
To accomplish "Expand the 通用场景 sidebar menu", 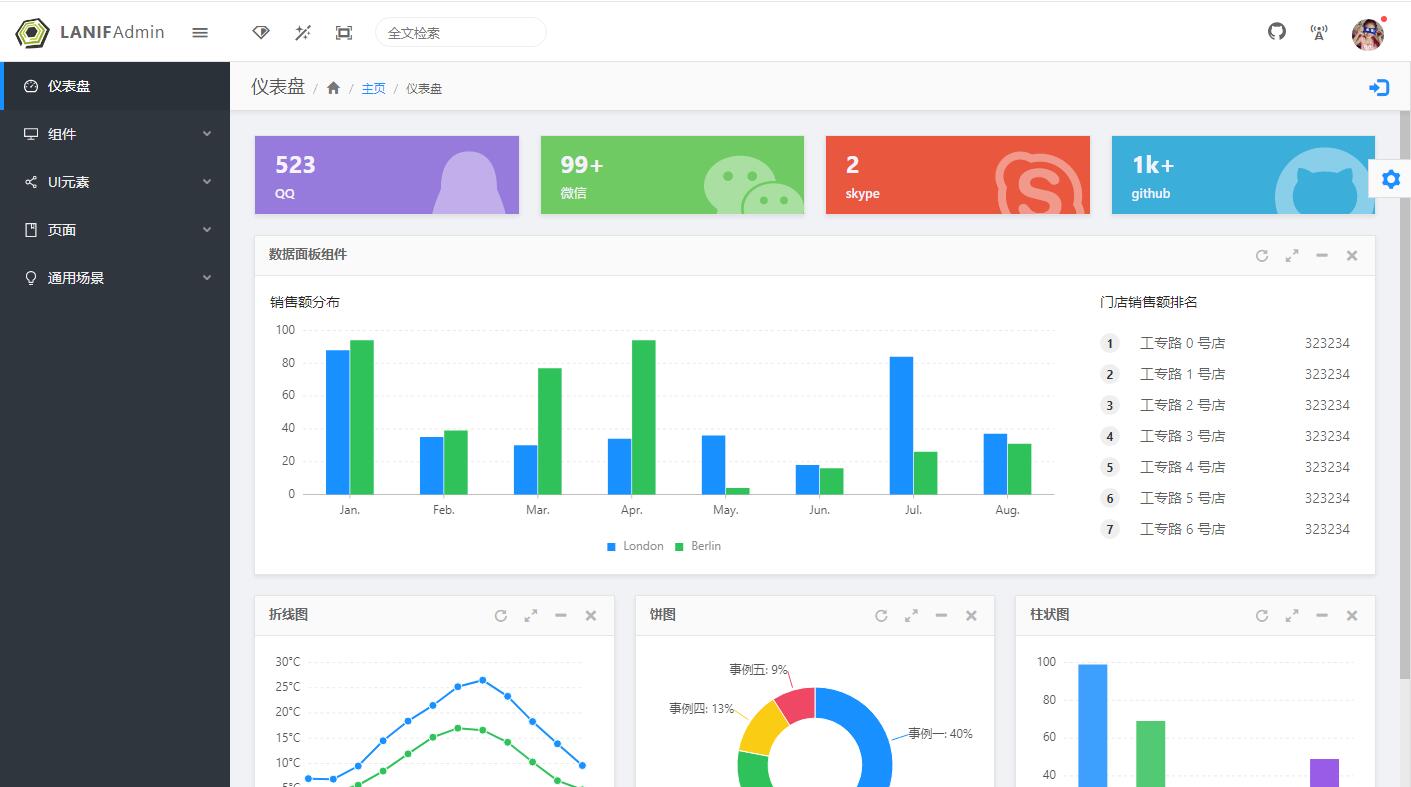I will [x=115, y=278].
